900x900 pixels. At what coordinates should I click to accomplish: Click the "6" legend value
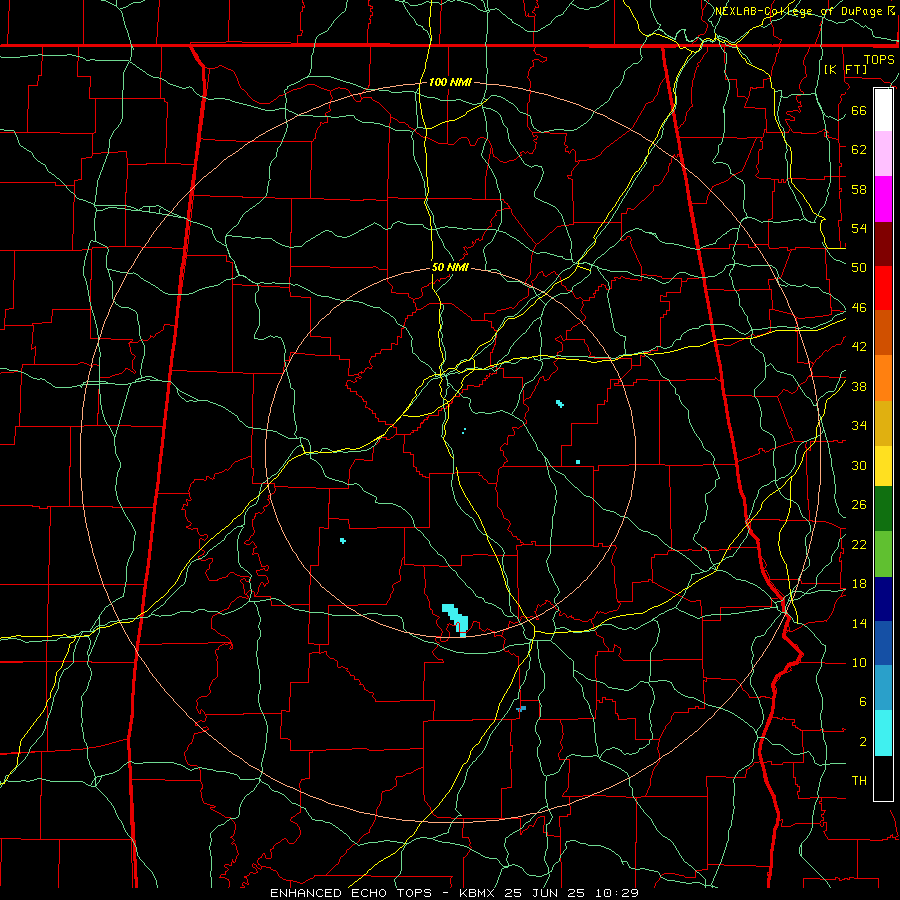(x=862, y=701)
